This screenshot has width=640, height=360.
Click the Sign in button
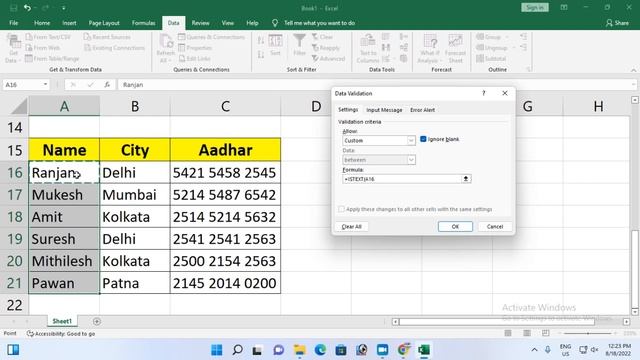535,7
